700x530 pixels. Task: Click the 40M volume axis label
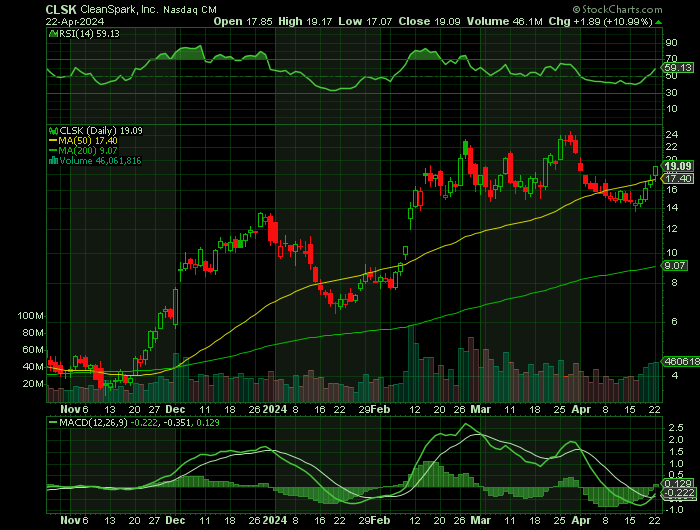pyautogui.click(x=33, y=367)
